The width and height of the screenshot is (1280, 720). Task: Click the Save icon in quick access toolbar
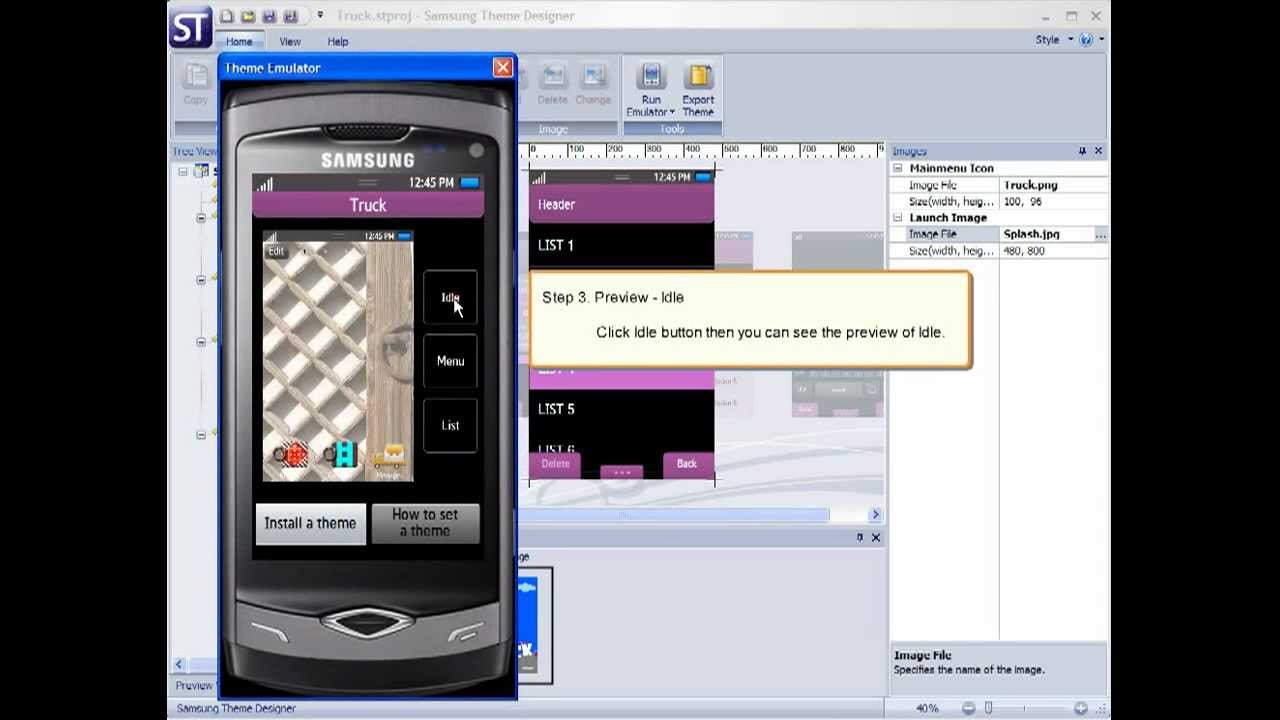269,16
